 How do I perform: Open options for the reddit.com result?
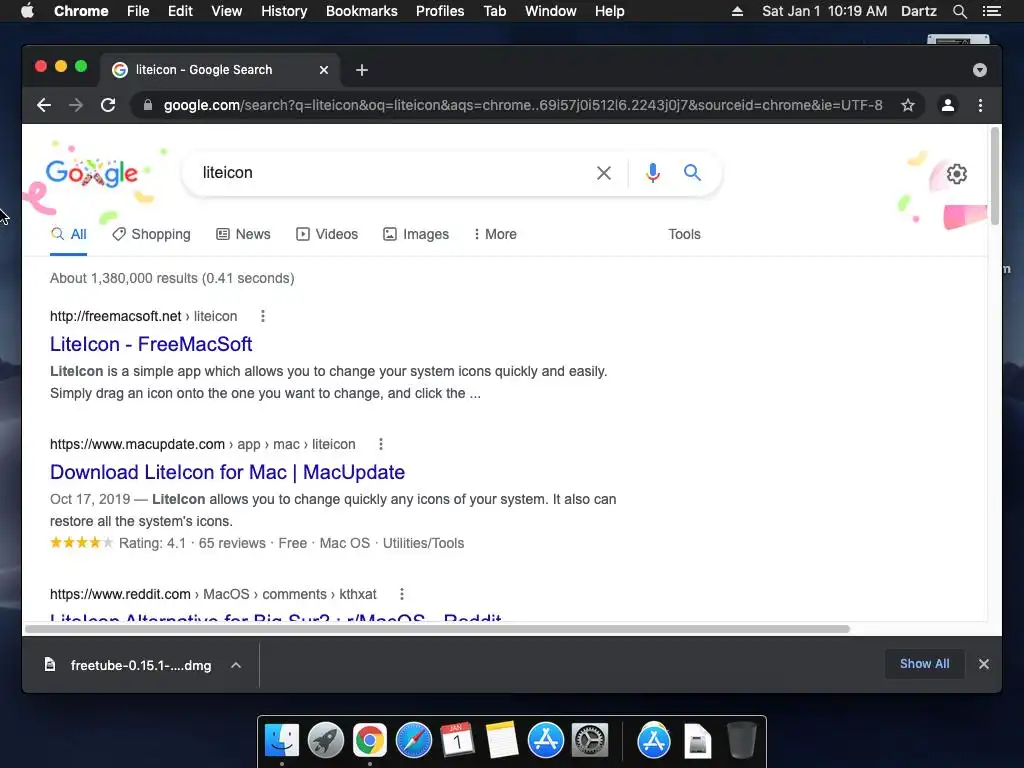click(x=402, y=594)
